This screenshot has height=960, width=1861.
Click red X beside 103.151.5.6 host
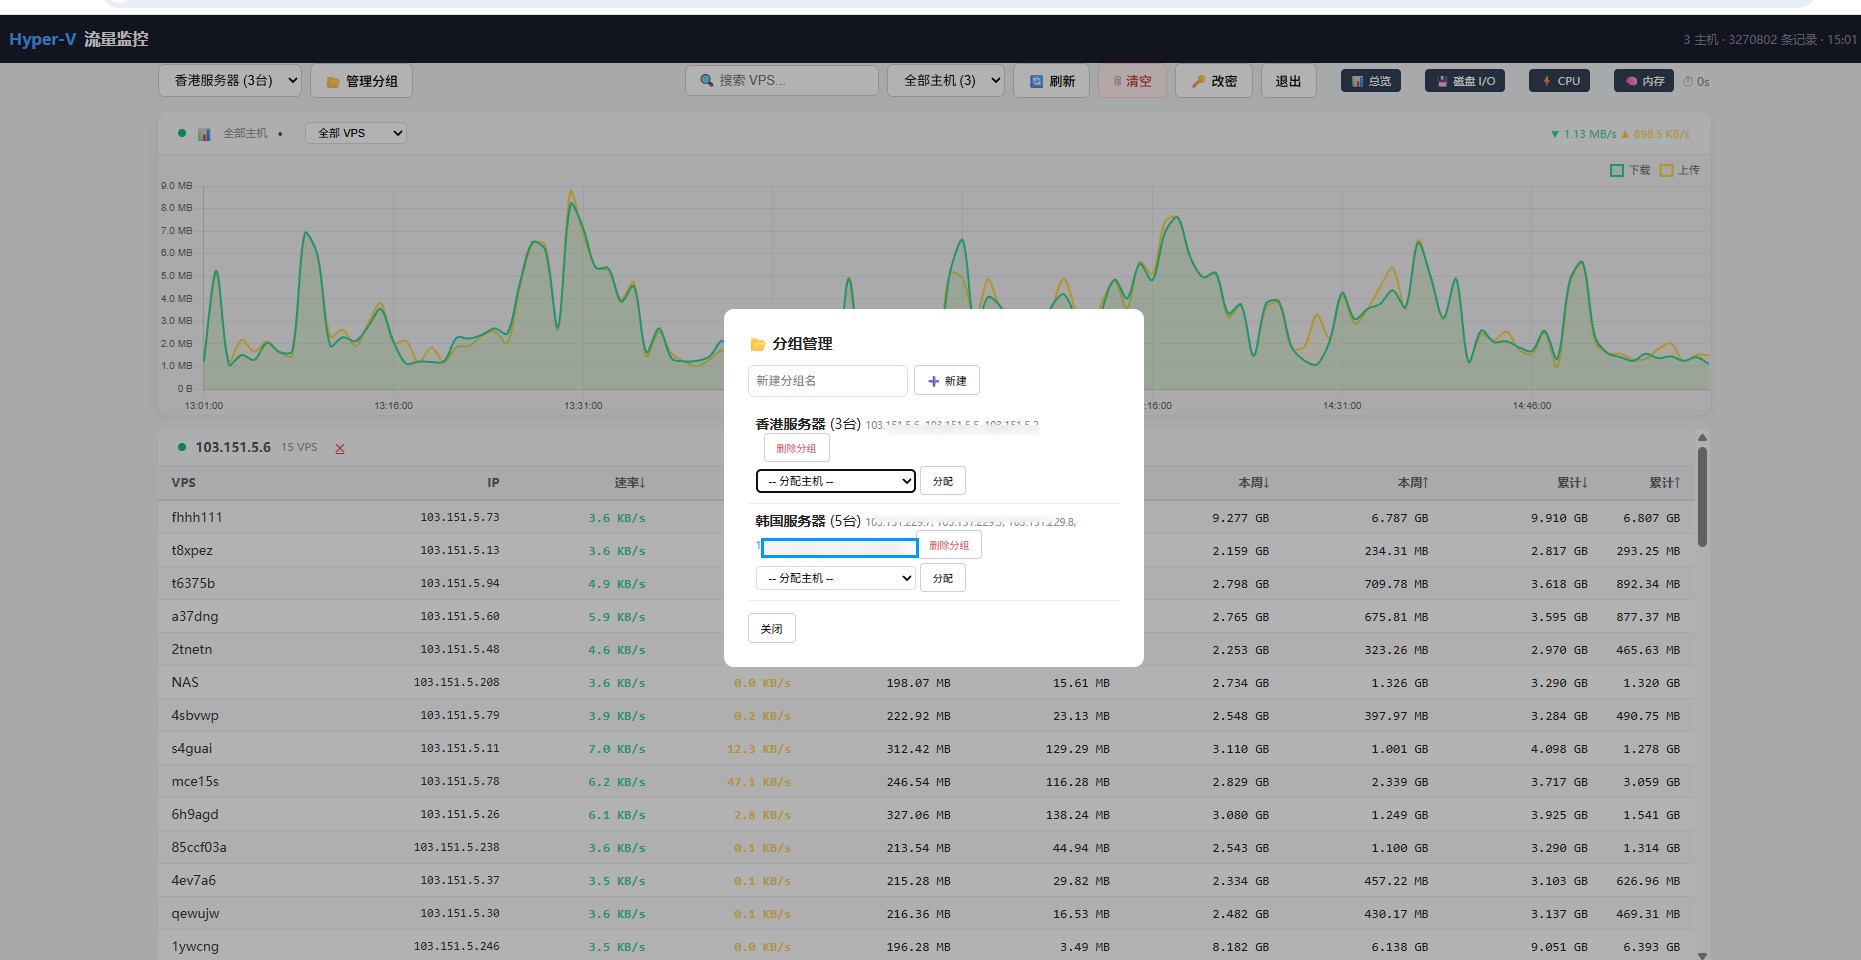tap(340, 448)
